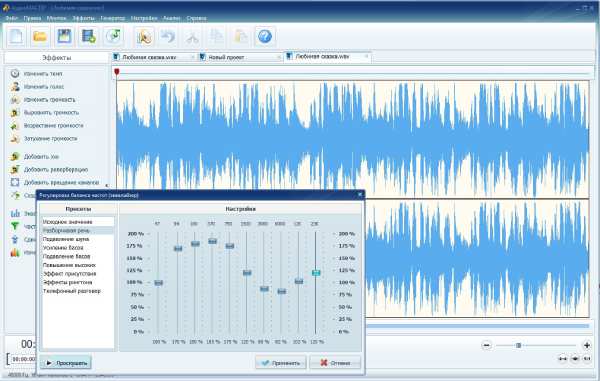Click the Cut scissors toolbar icon

coord(192,36)
